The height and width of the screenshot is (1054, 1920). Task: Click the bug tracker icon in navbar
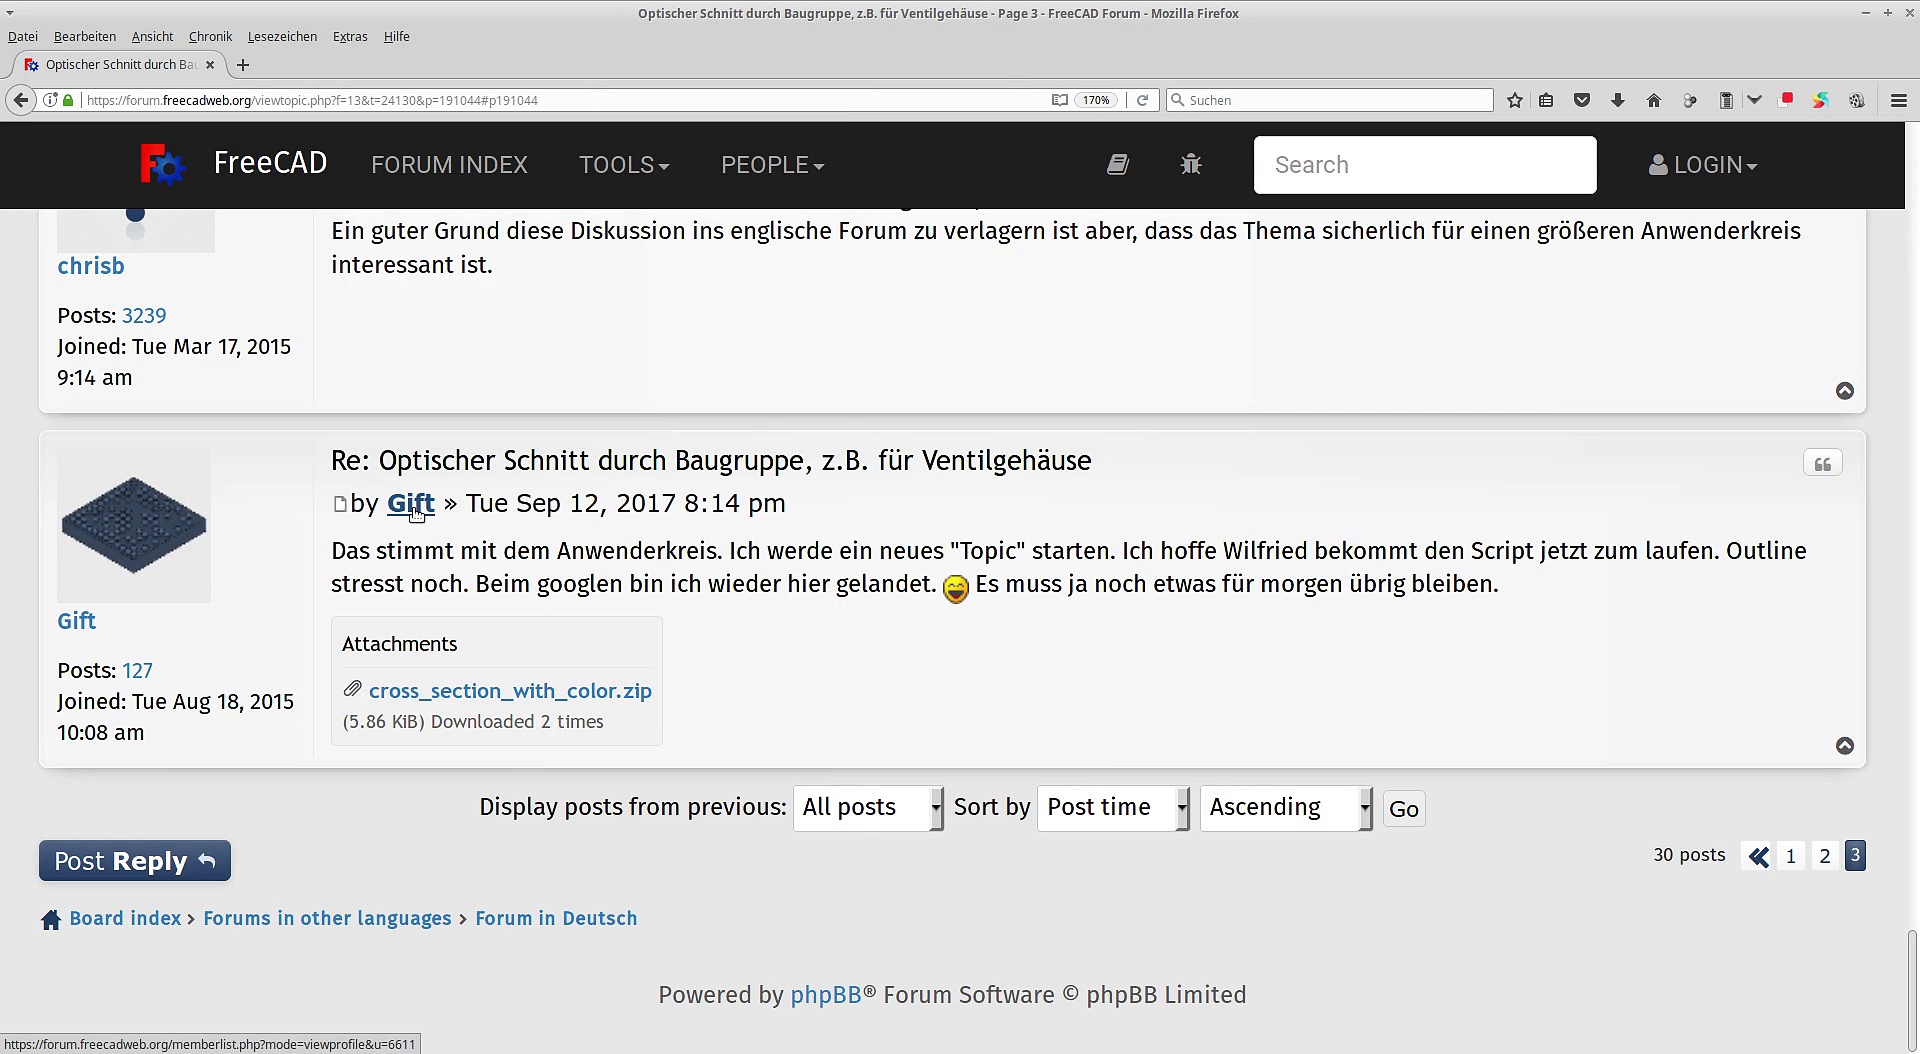[x=1190, y=165]
